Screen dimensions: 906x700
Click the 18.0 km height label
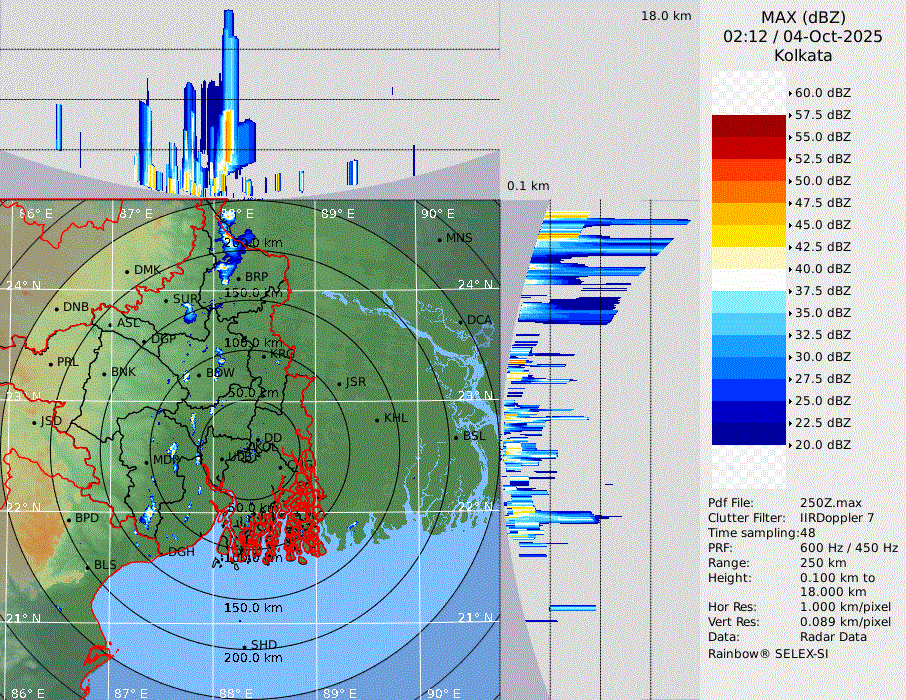(666, 16)
